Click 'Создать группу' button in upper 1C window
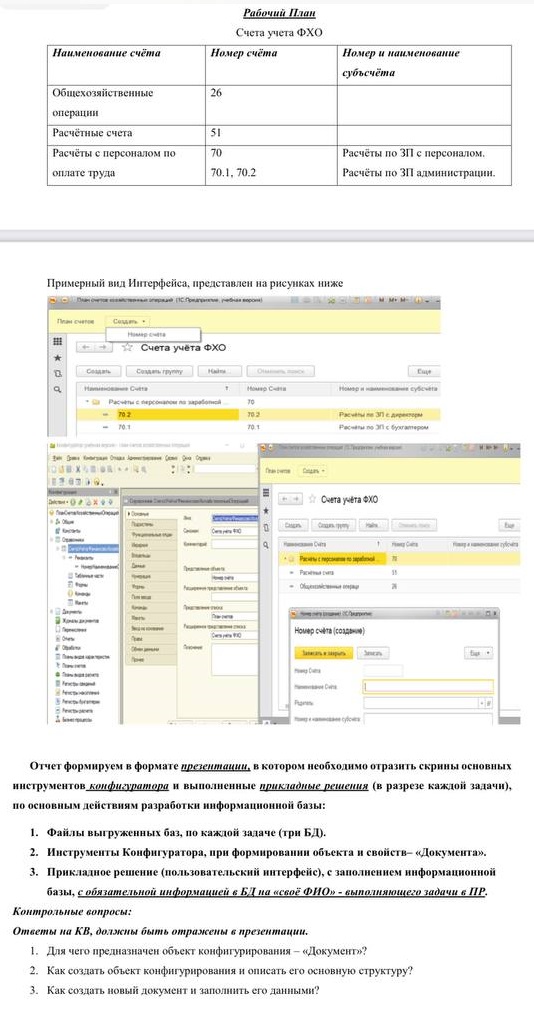534x1013 pixels. tap(159, 371)
